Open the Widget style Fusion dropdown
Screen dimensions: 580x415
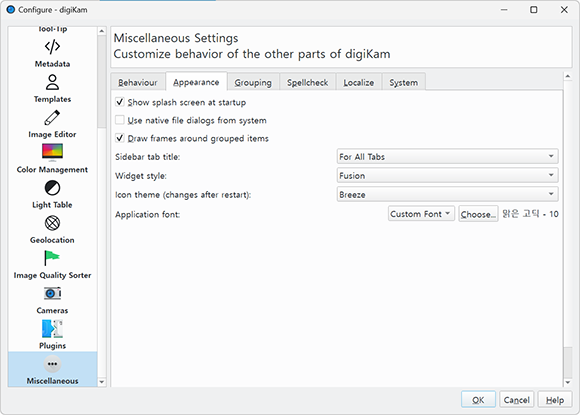coord(447,175)
